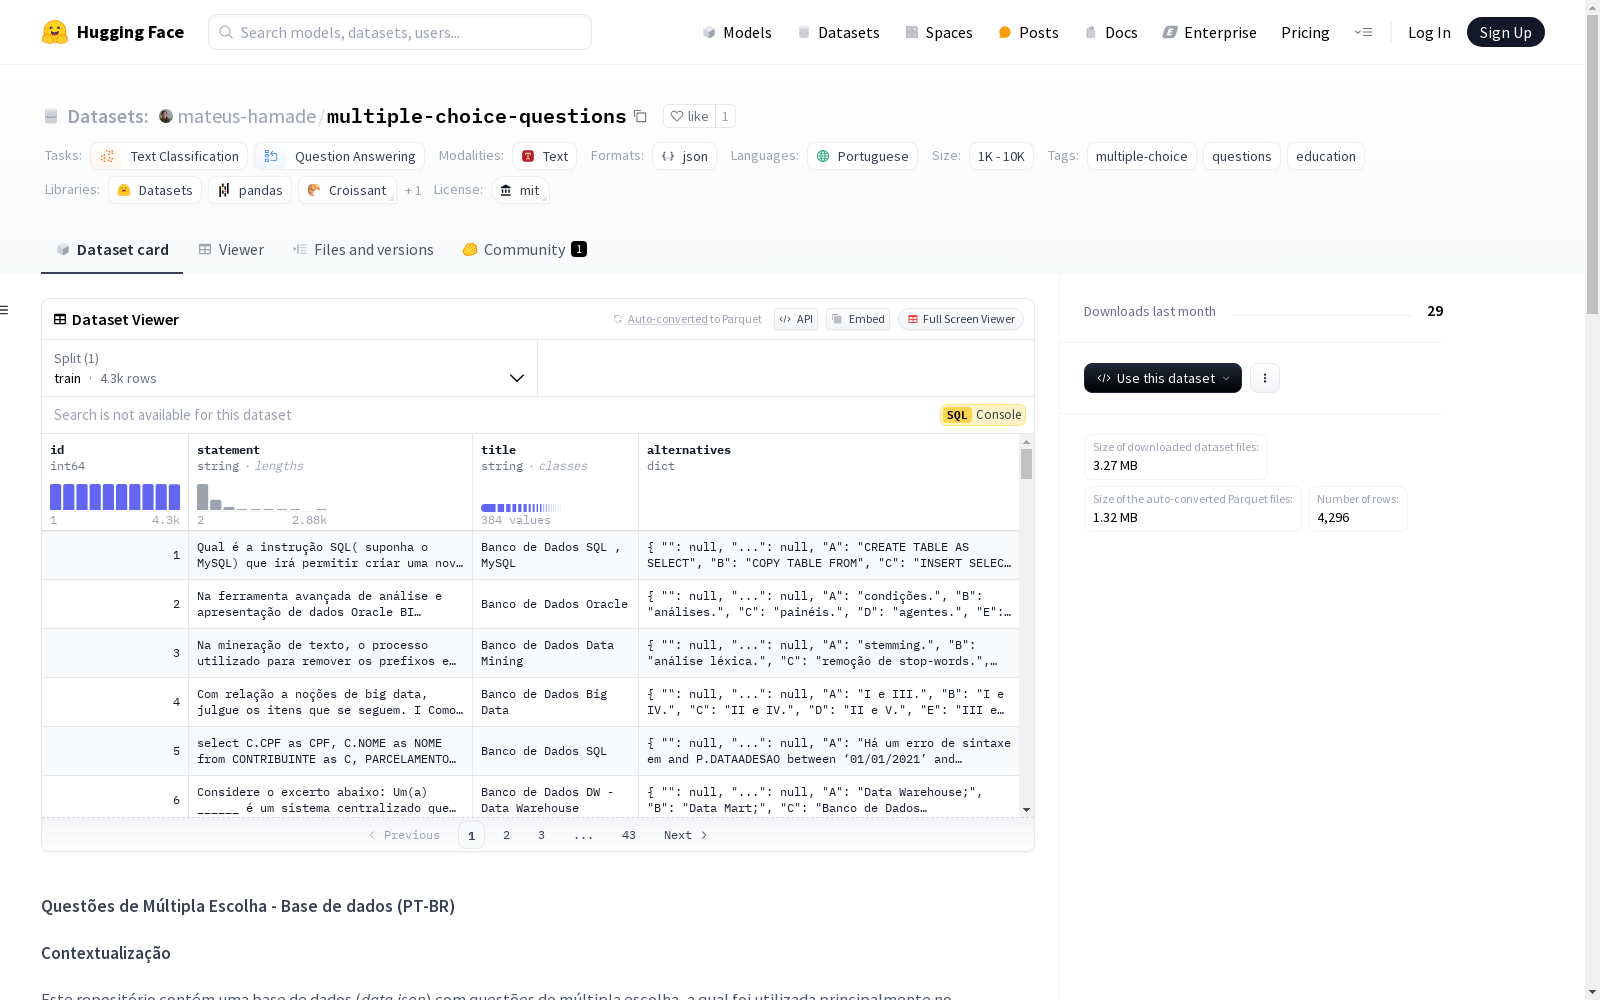Click the Text modality icon
Image resolution: width=1600 pixels, height=1000 pixels.
[528, 156]
